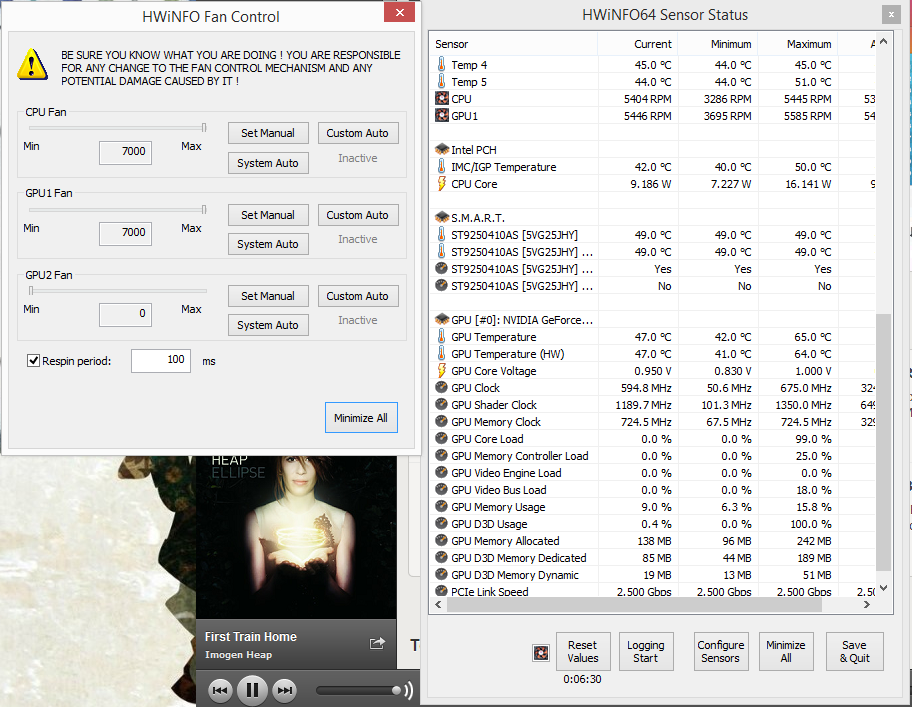Click the Maximum column header
The height and width of the screenshot is (707, 912).
pyautogui.click(x=797, y=44)
